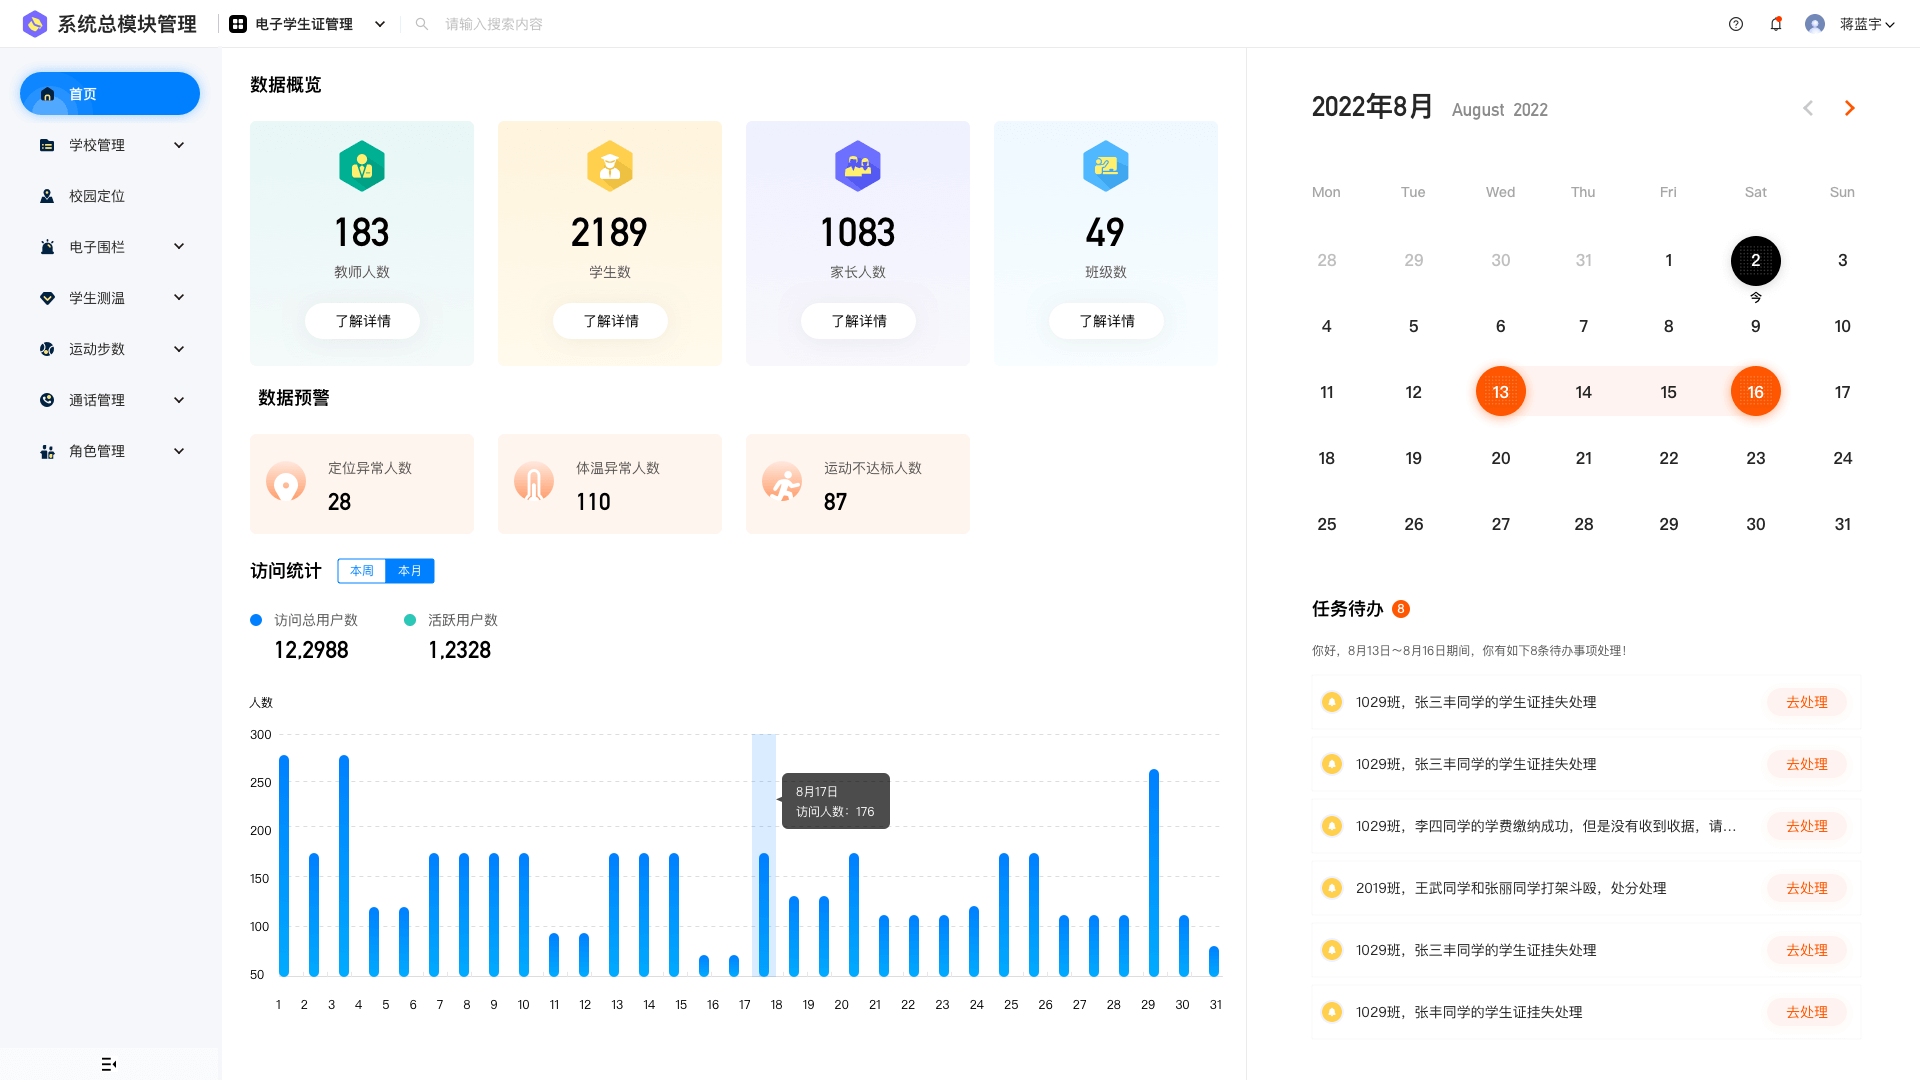The width and height of the screenshot is (1920, 1080).
Task: Click 了解详情 under 学生数
Action: click(x=610, y=321)
